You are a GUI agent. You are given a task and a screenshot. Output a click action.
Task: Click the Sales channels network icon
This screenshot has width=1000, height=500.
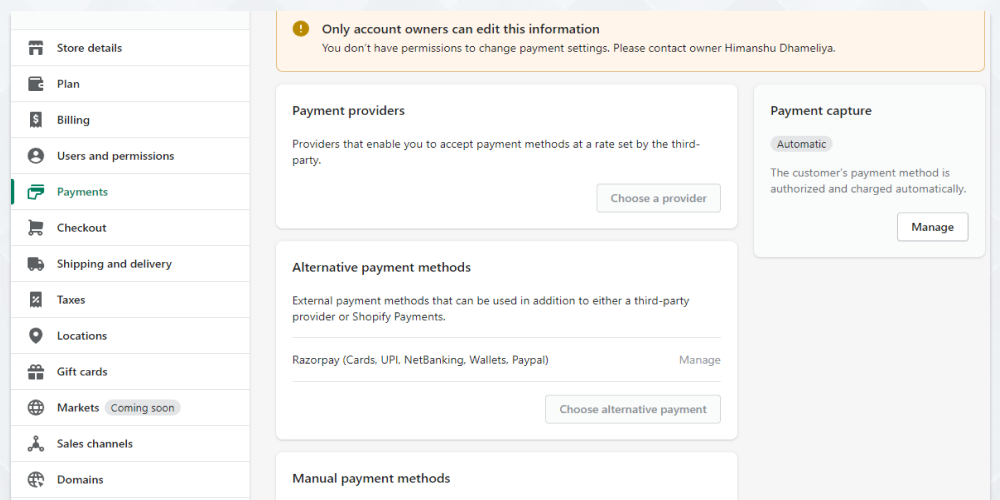[x=36, y=443]
